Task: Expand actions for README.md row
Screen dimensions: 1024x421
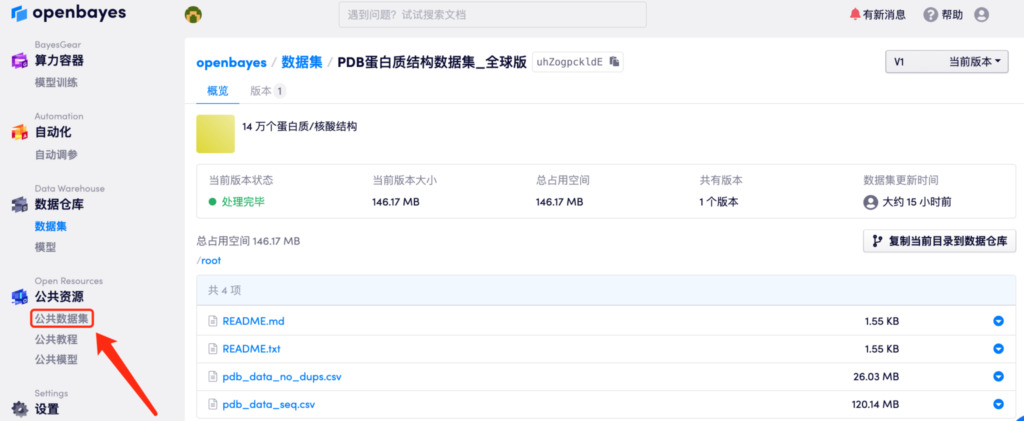Action: point(998,321)
